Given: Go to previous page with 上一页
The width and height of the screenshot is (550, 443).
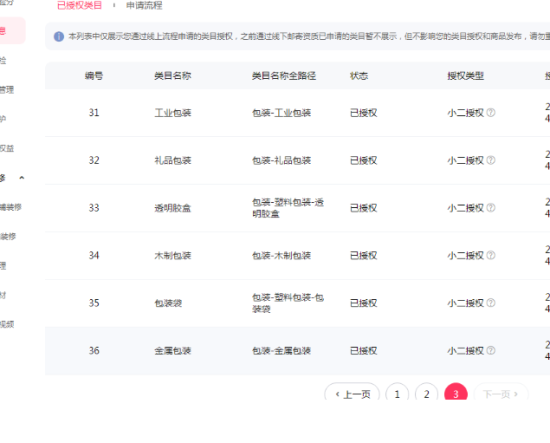Looking at the screenshot, I should tap(352, 394).
